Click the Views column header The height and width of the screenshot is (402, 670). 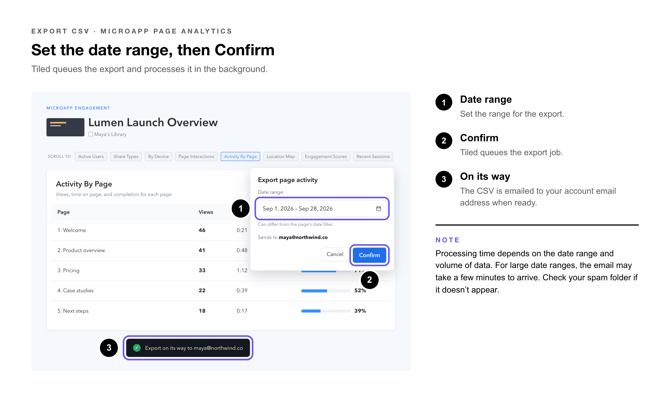(x=206, y=212)
